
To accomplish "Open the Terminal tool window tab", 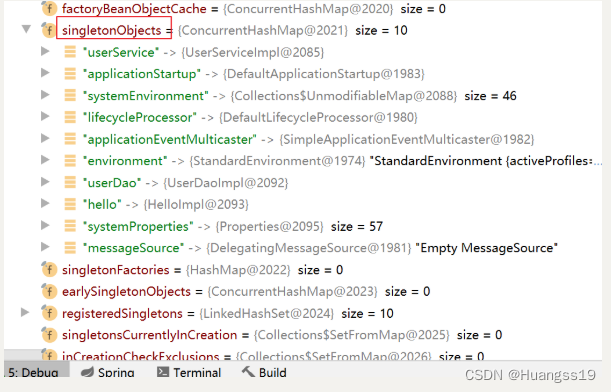I will coord(189,373).
